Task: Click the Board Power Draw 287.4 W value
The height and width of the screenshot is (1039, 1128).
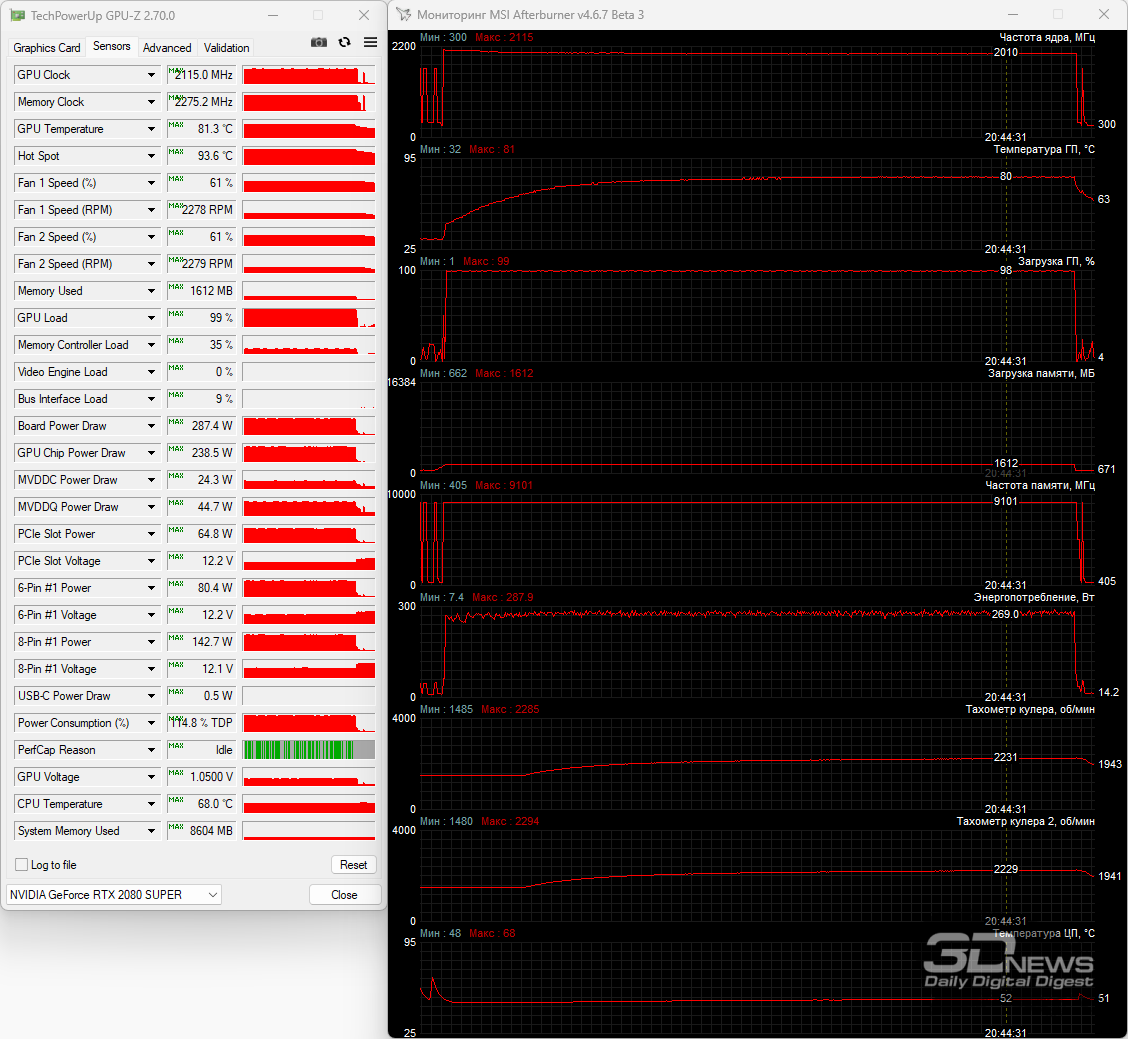Action: point(201,426)
